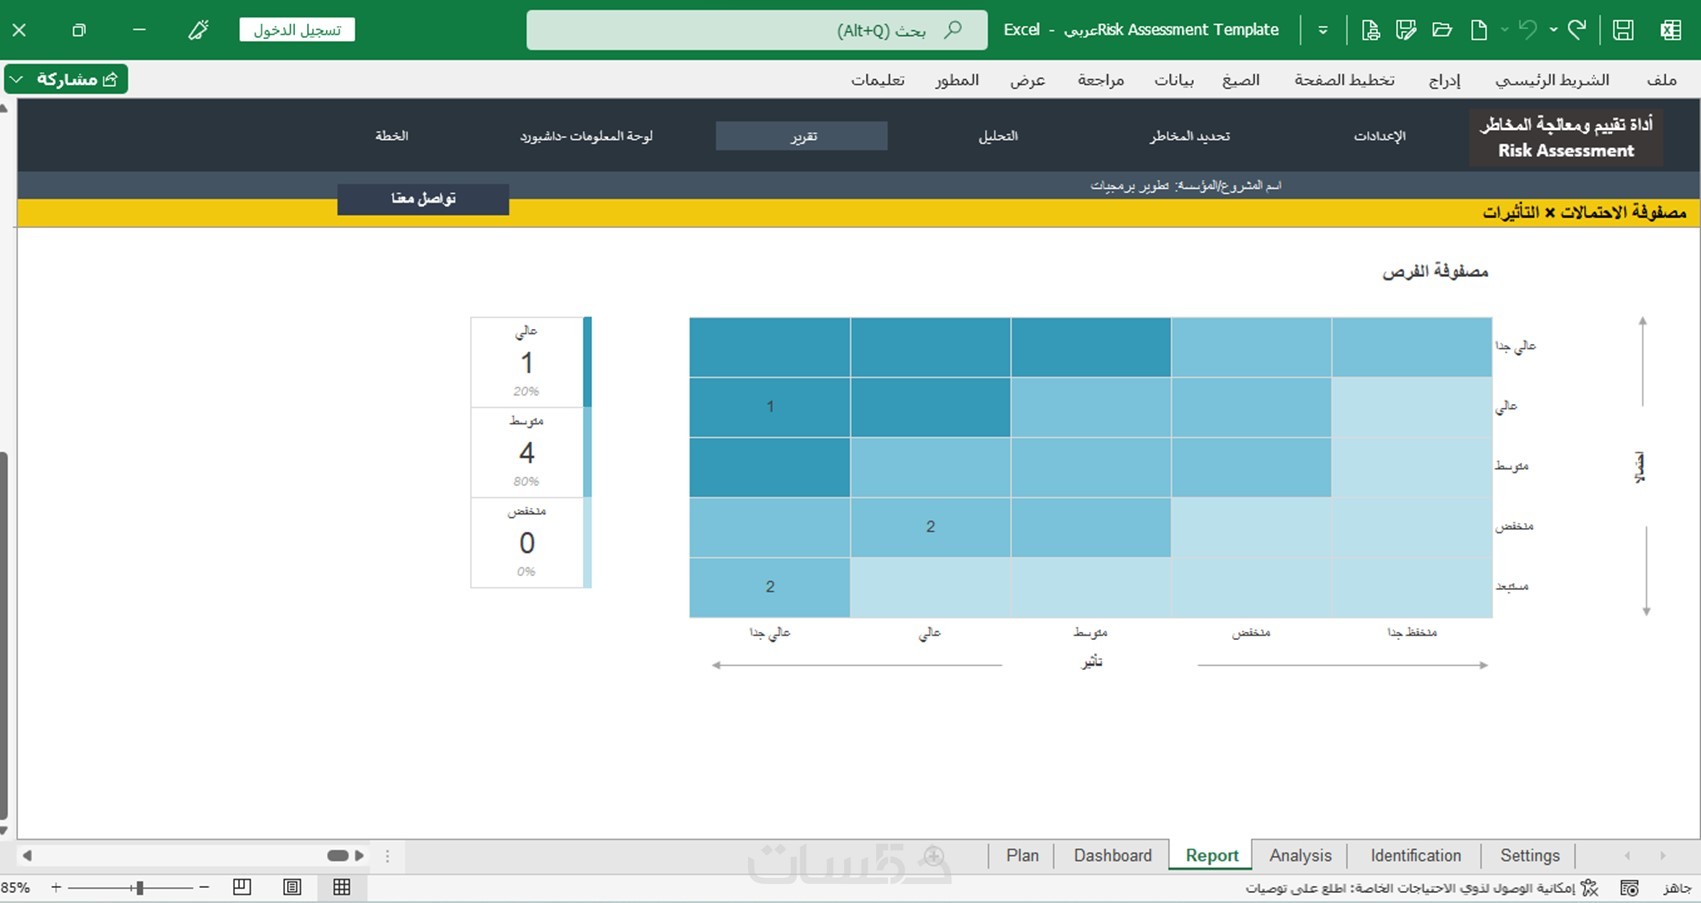Open Customize Quick Access Toolbar dropdown

tap(1323, 30)
